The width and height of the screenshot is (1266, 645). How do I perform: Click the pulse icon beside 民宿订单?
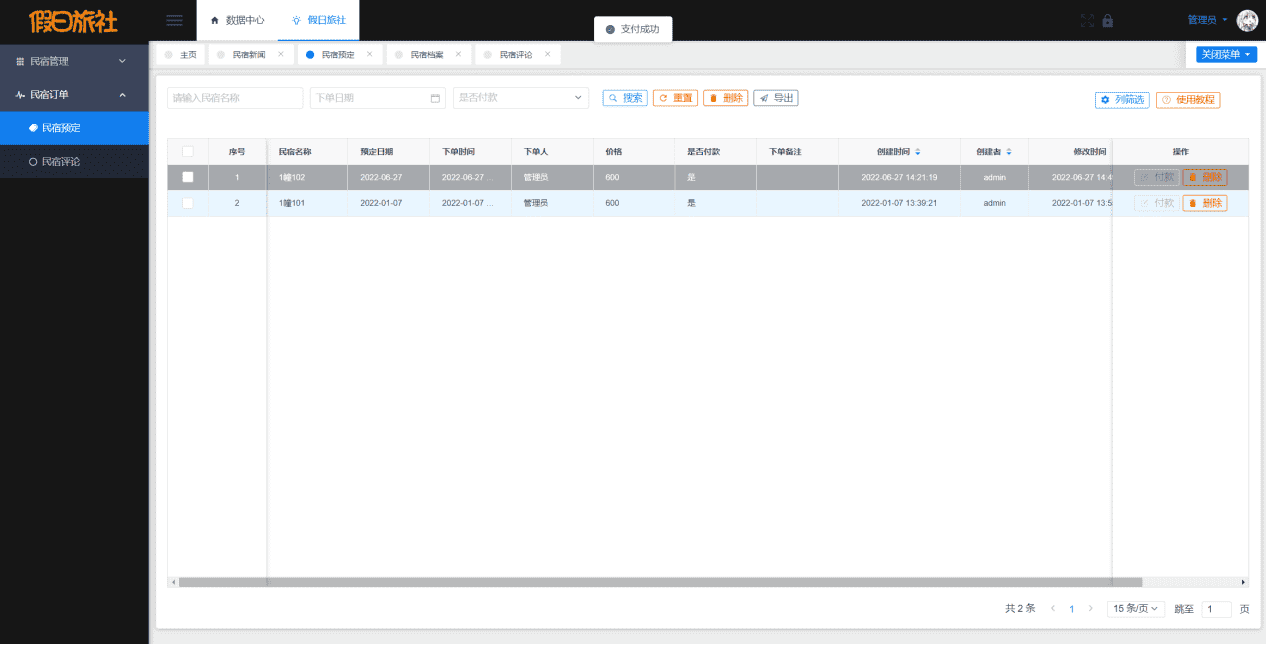(20, 94)
